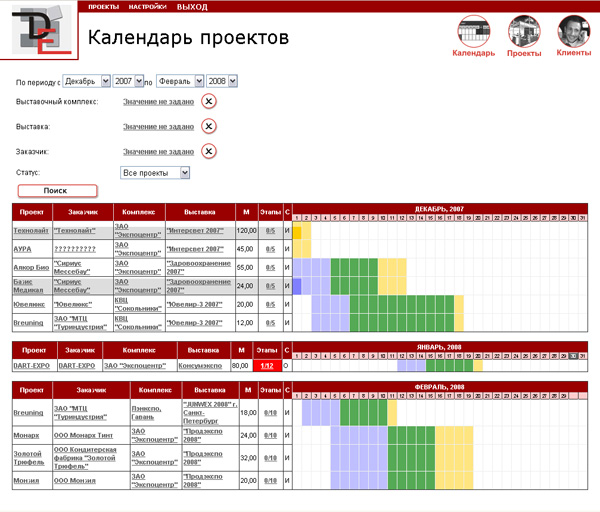Open the Монарх project link
Screen dimensions: 600x512
26,435
